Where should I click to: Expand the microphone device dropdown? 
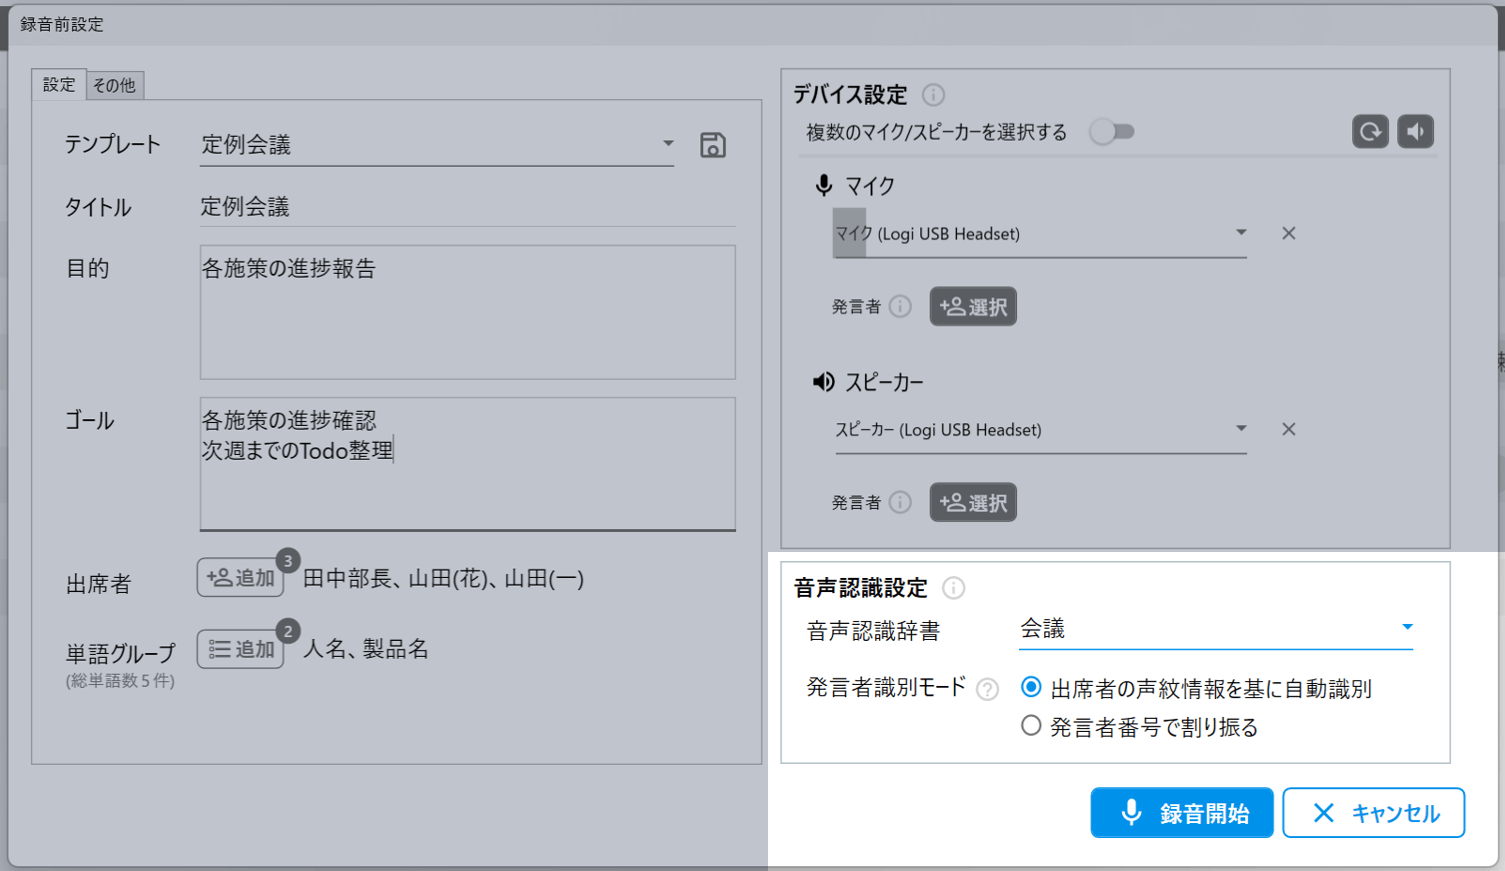coord(1241,233)
